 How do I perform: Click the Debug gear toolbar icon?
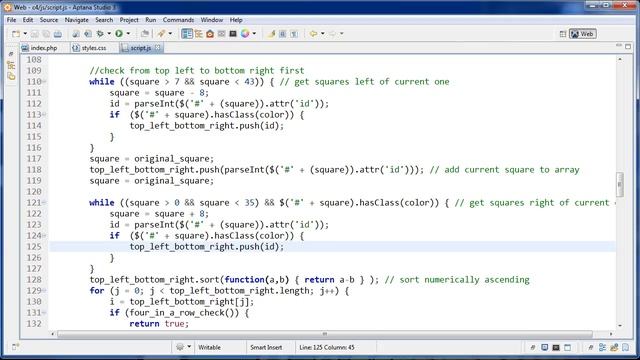point(100,34)
